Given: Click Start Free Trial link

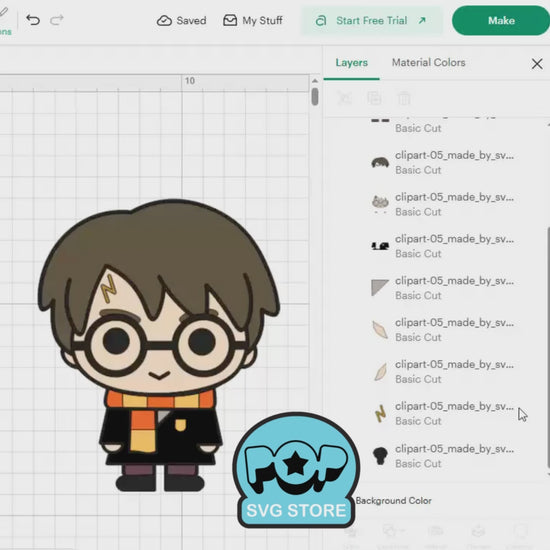Looking at the screenshot, I should [371, 21].
